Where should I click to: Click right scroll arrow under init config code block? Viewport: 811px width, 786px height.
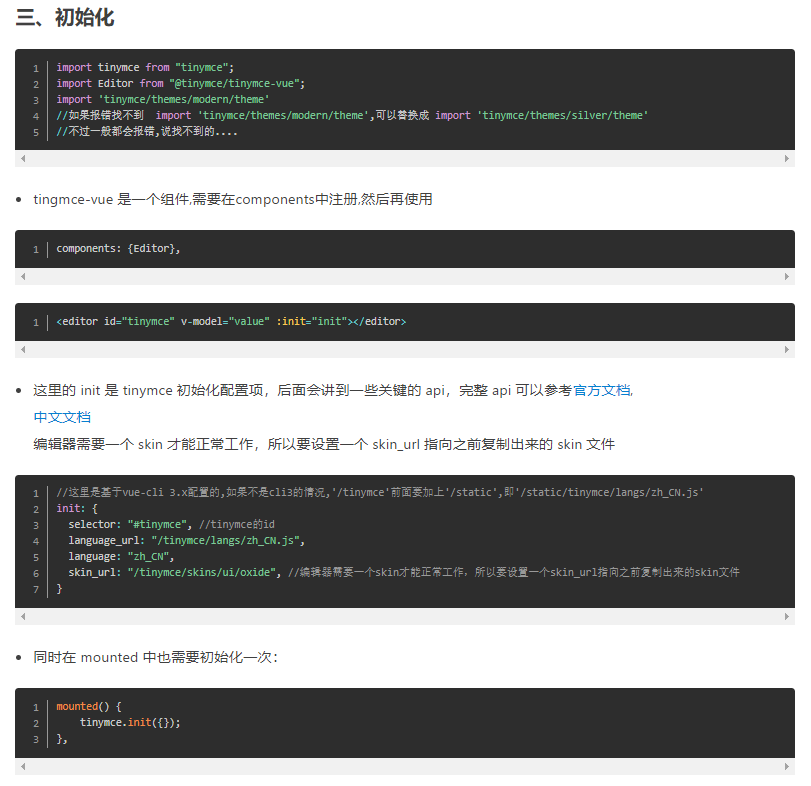click(787, 616)
